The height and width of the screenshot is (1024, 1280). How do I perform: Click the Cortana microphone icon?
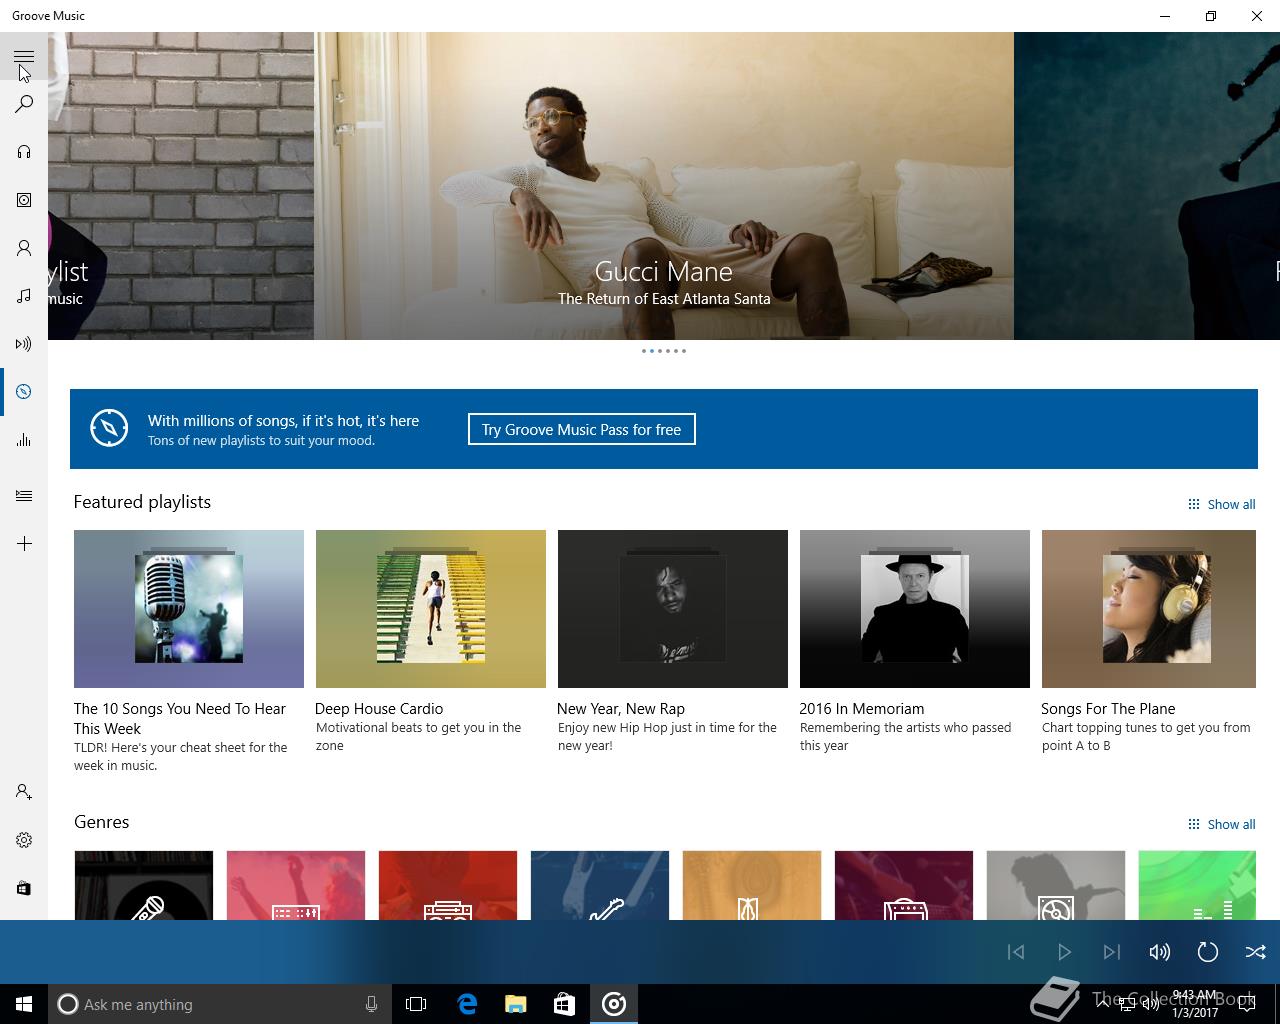[x=371, y=1004]
